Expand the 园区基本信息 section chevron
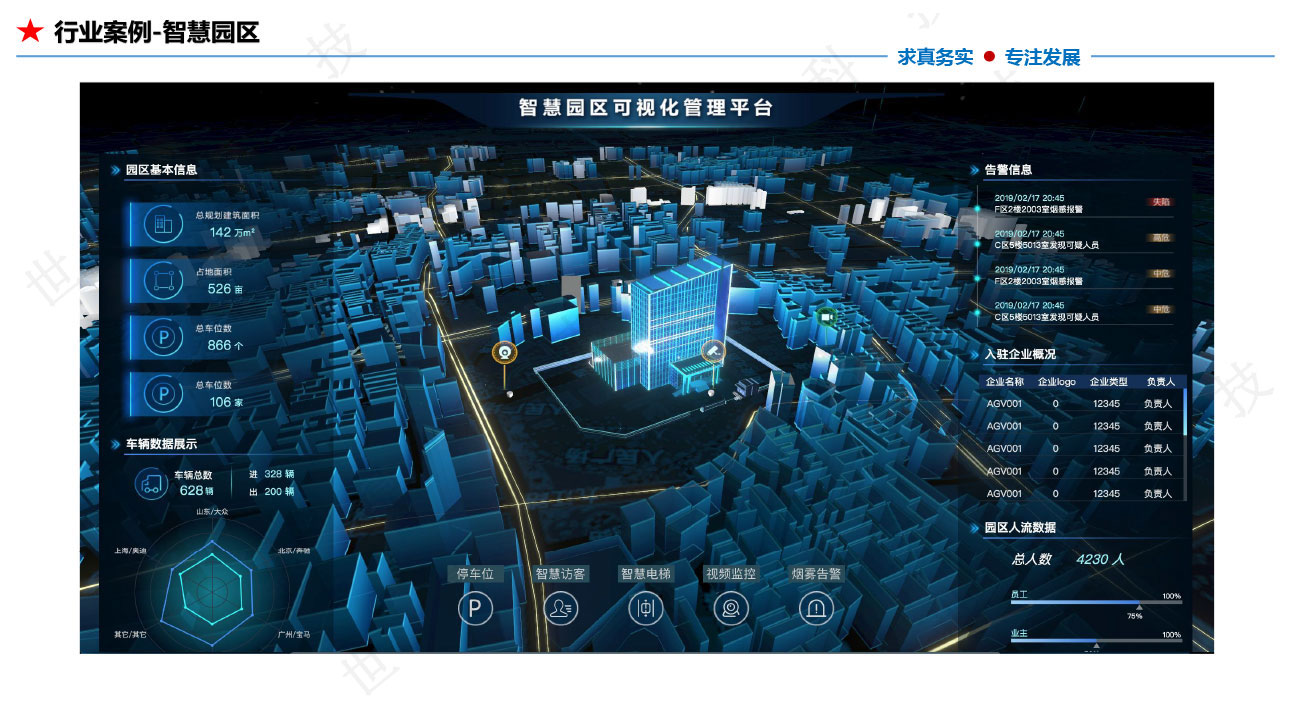The height and width of the screenshot is (710, 1300). tap(116, 170)
